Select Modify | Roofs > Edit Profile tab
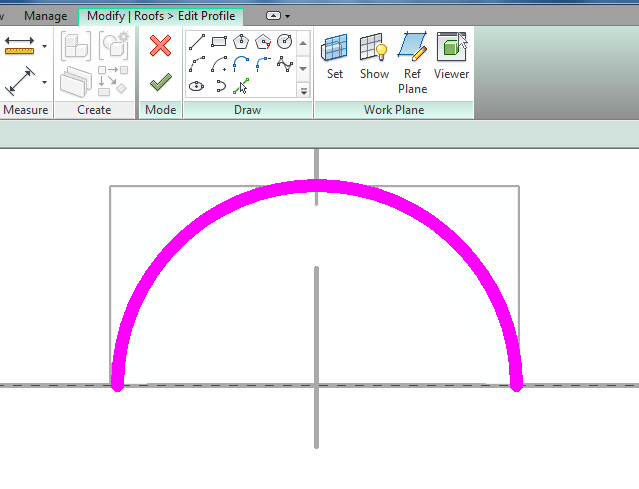 [161, 16]
